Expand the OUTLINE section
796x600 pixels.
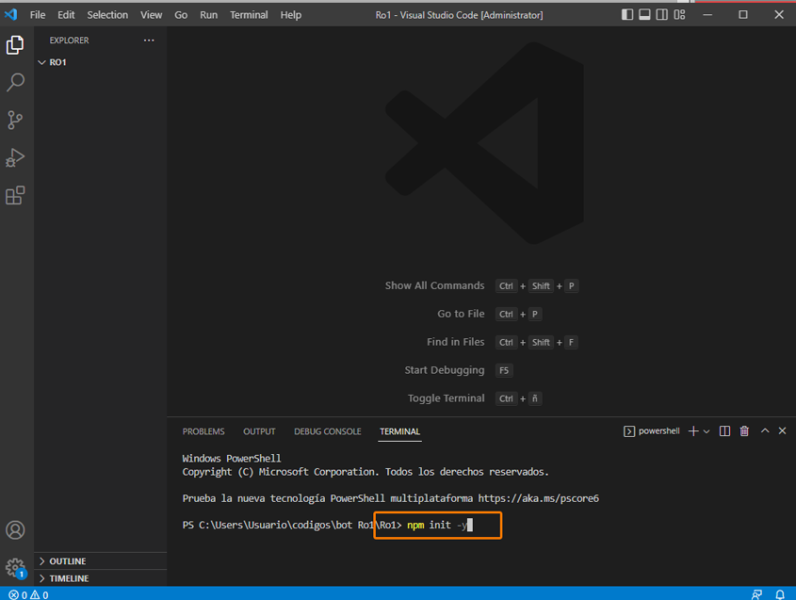point(68,561)
